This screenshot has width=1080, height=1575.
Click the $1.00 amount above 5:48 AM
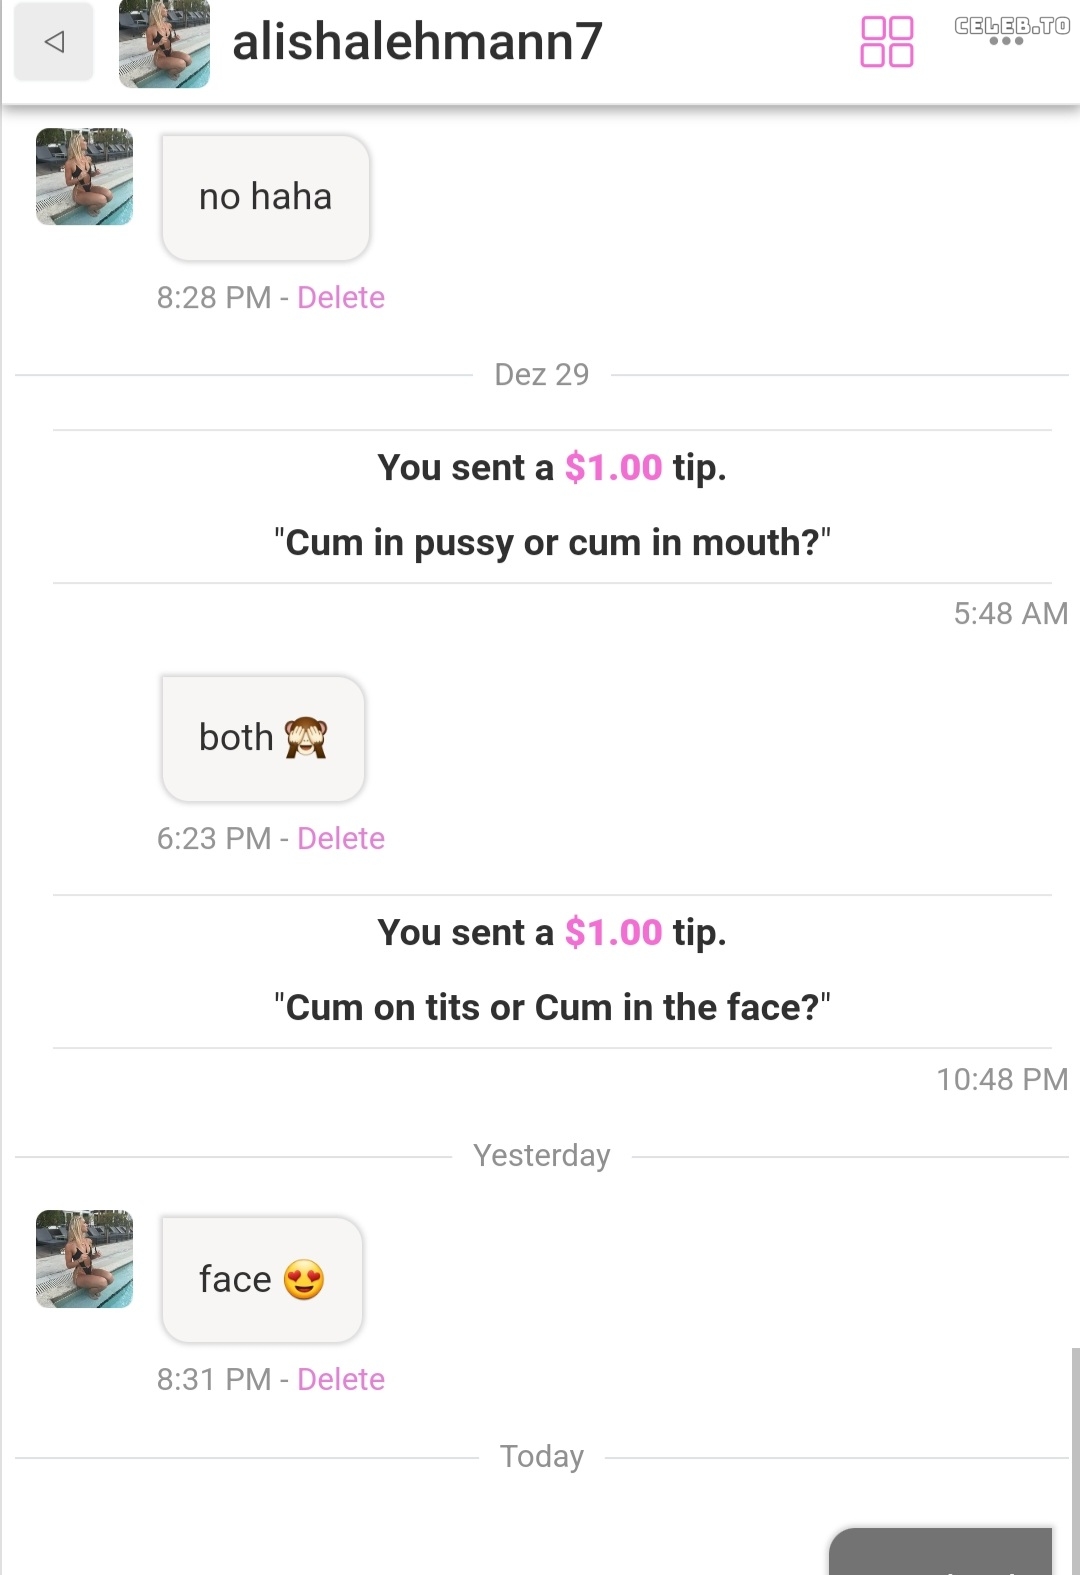[613, 467]
